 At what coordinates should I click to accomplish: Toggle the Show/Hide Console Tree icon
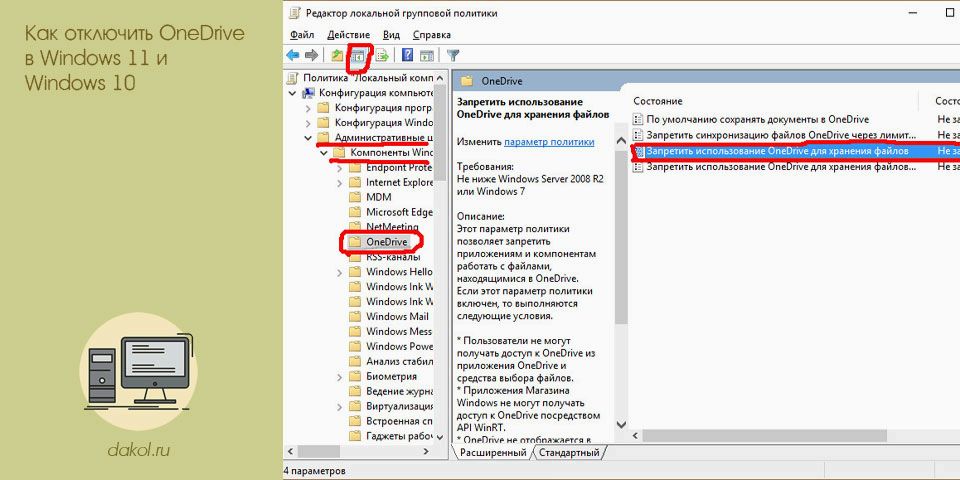point(357,56)
